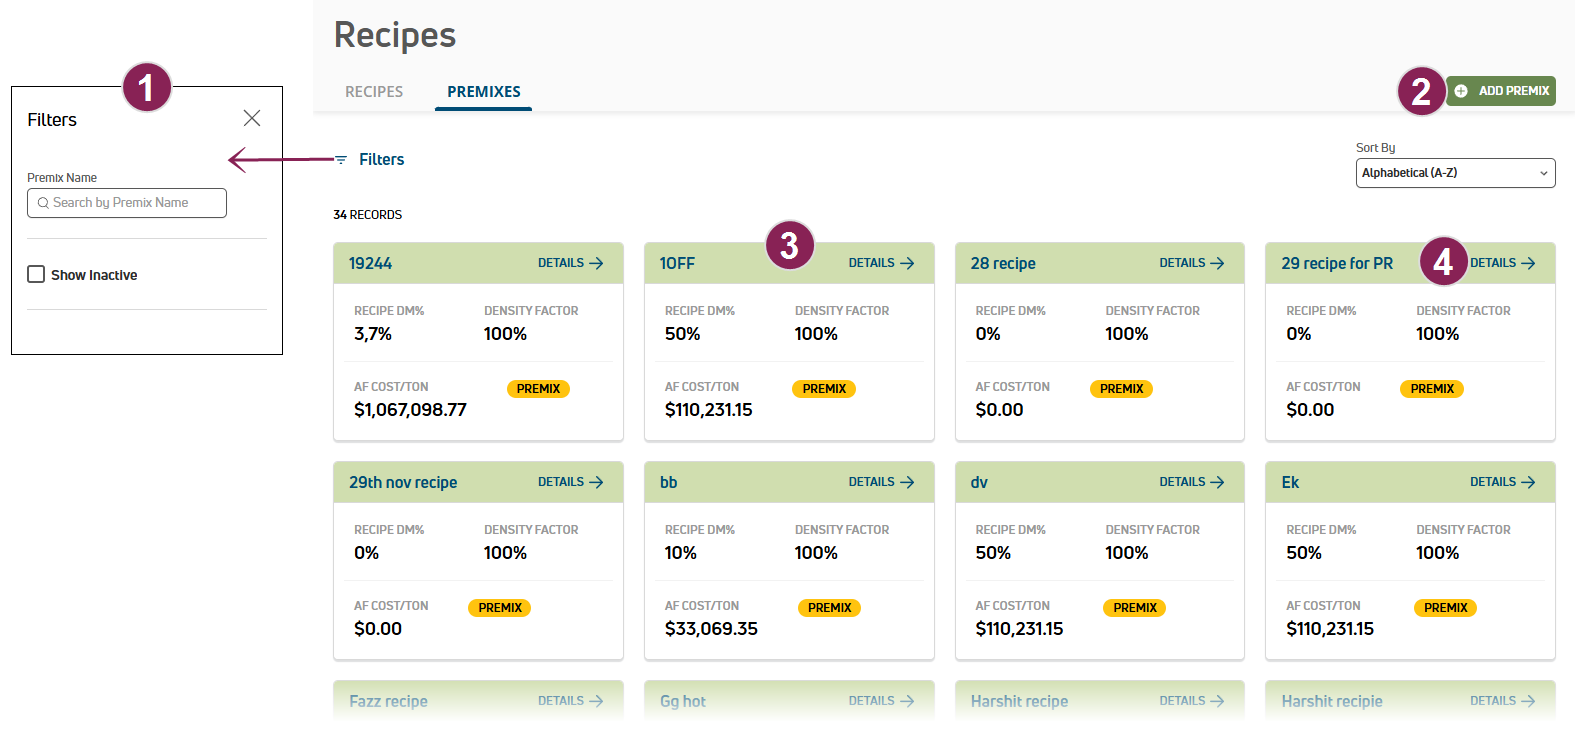
Task: Click the arrow icon on 28 recipe card
Action: (x=1218, y=264)
